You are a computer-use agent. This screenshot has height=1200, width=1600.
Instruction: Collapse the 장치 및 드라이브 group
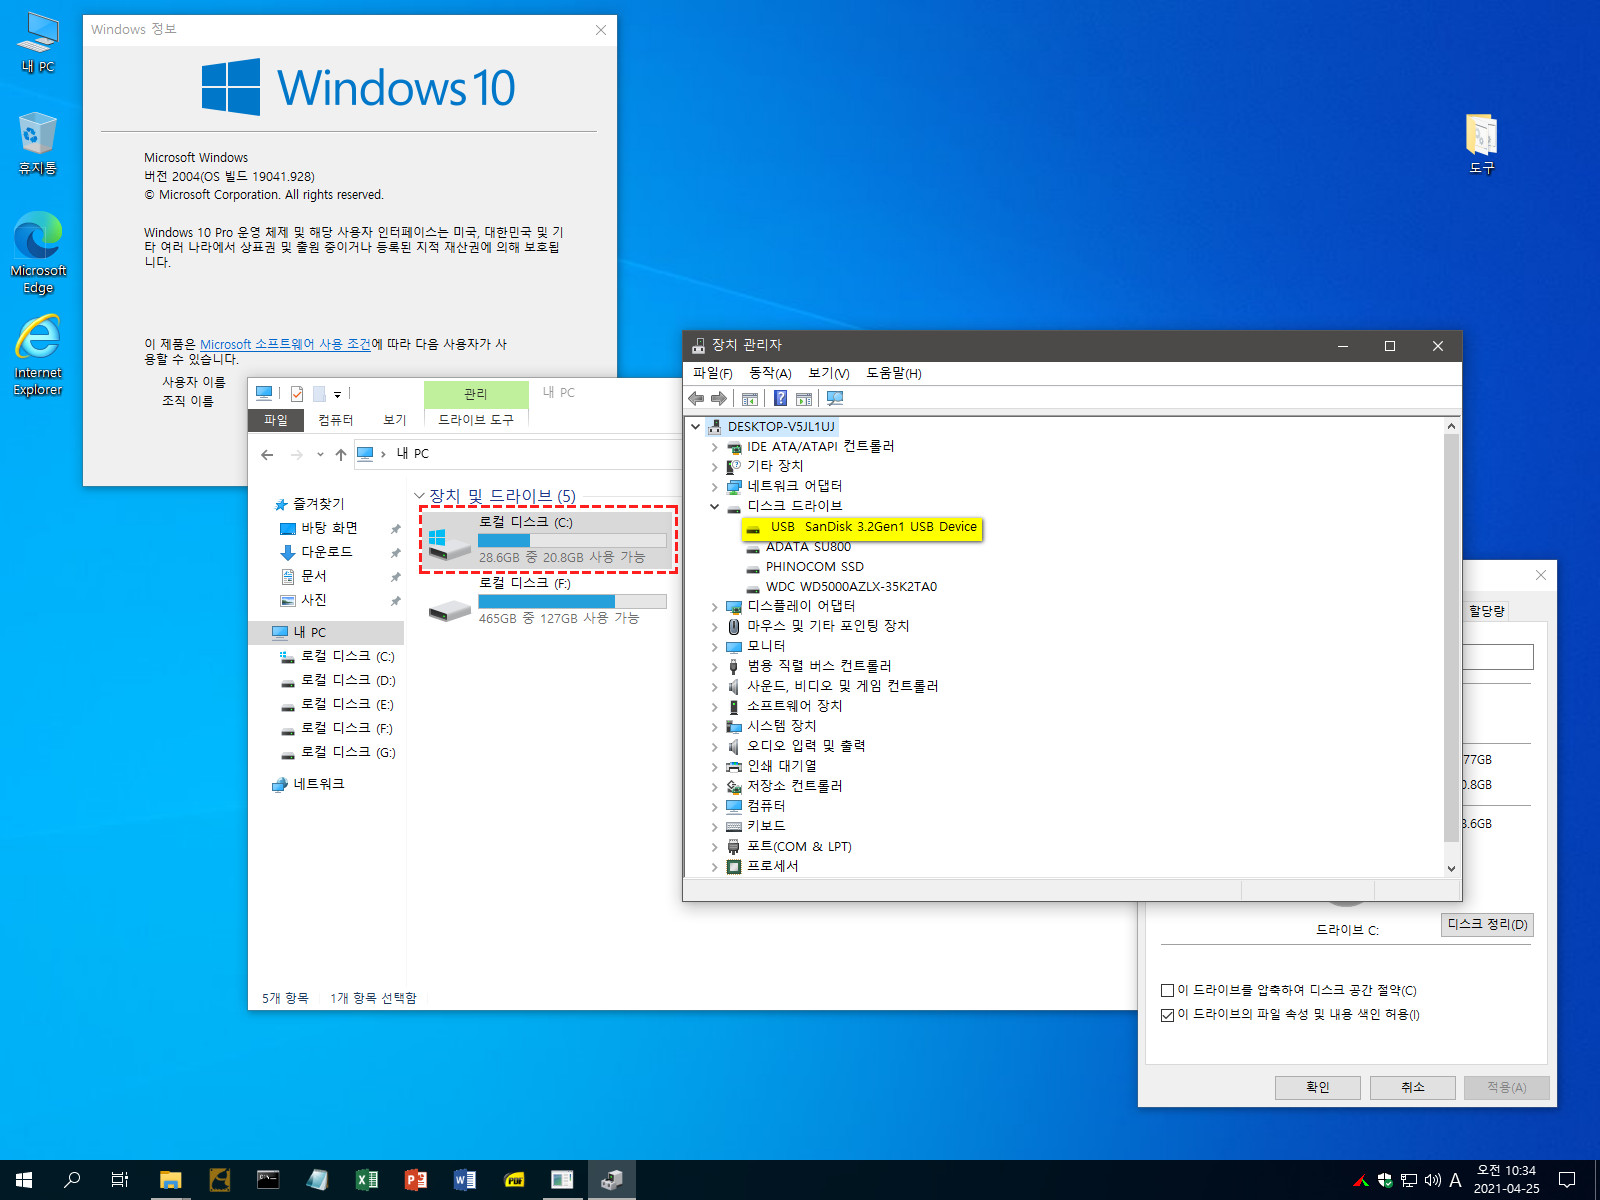pos(420,496)
